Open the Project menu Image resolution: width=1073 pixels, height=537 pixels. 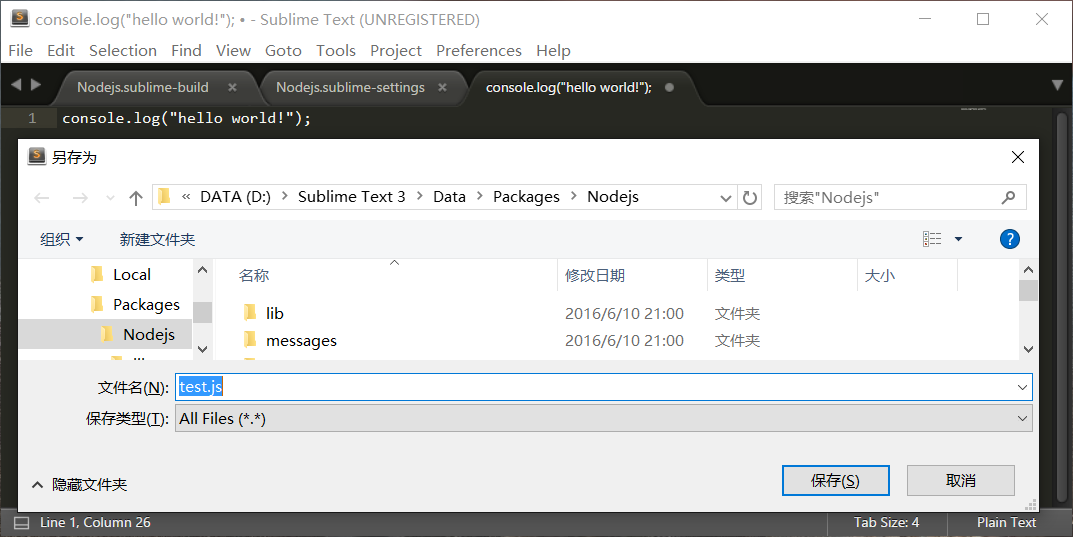(x=396, y=51)
